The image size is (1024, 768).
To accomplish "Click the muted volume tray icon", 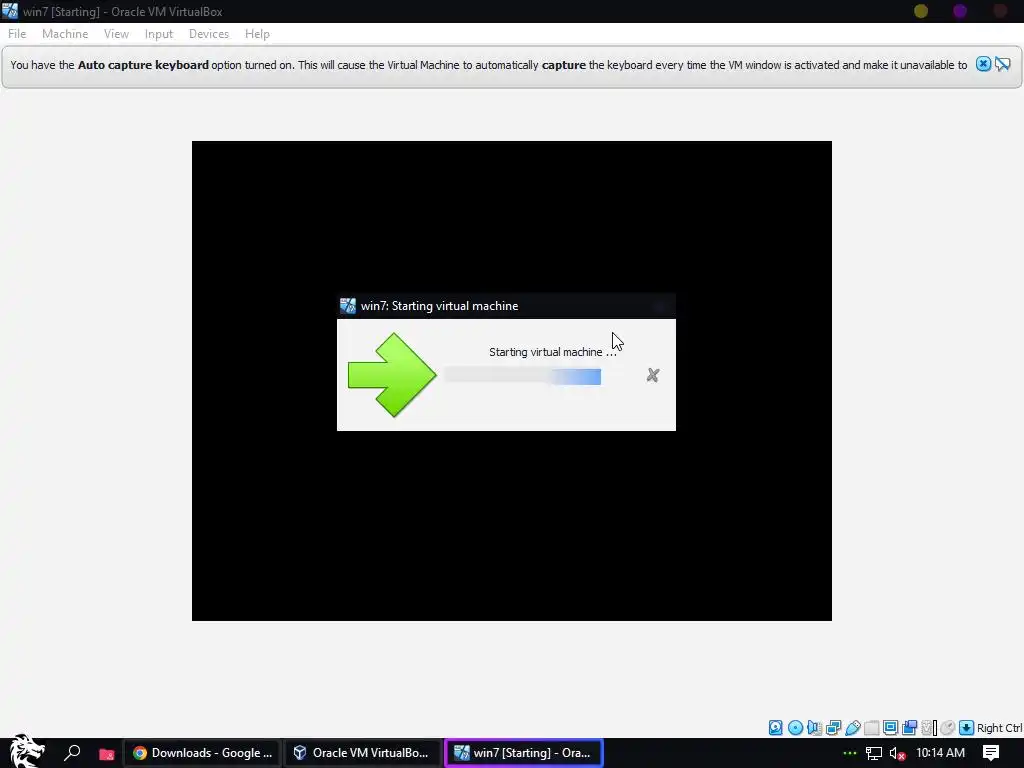I will pos(897,754).
